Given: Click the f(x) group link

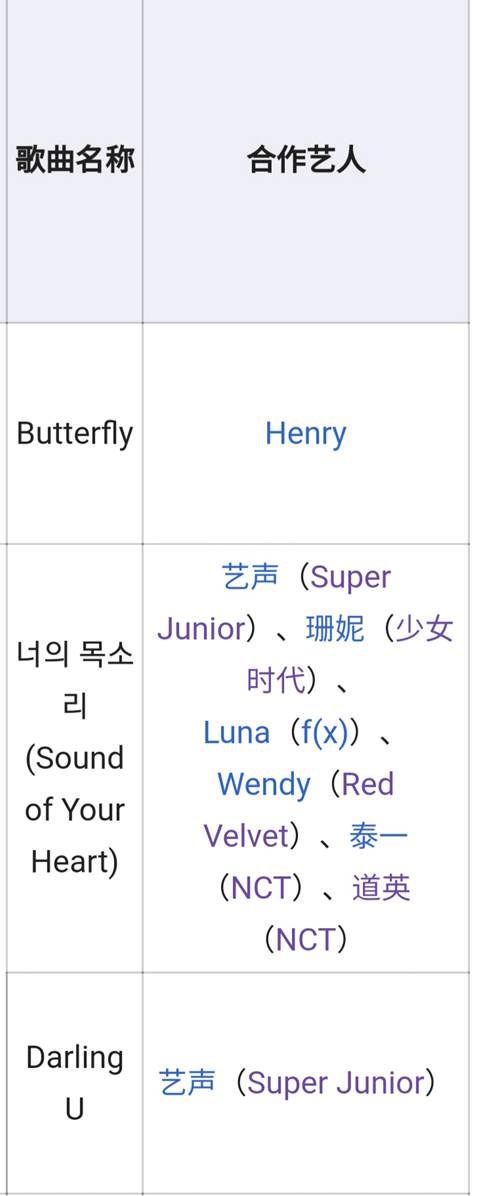Looking at the screenshot, I should tap(325, 733).
